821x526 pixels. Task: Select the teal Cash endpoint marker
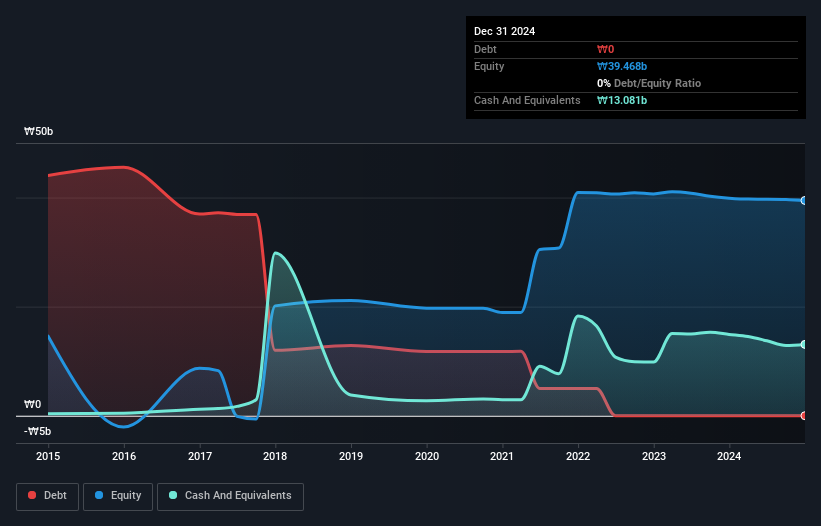[x=804, y=344]
